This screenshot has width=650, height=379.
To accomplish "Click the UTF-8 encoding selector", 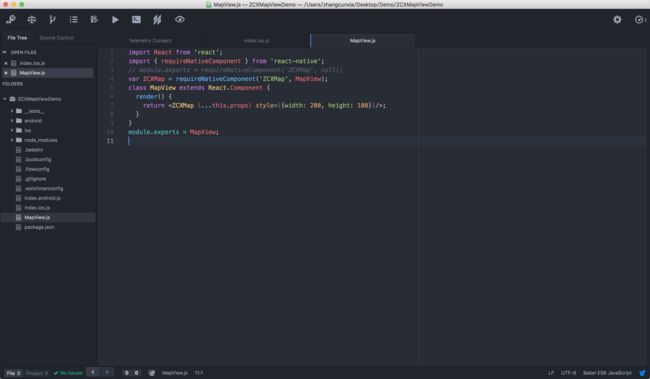I will [568, 373].
